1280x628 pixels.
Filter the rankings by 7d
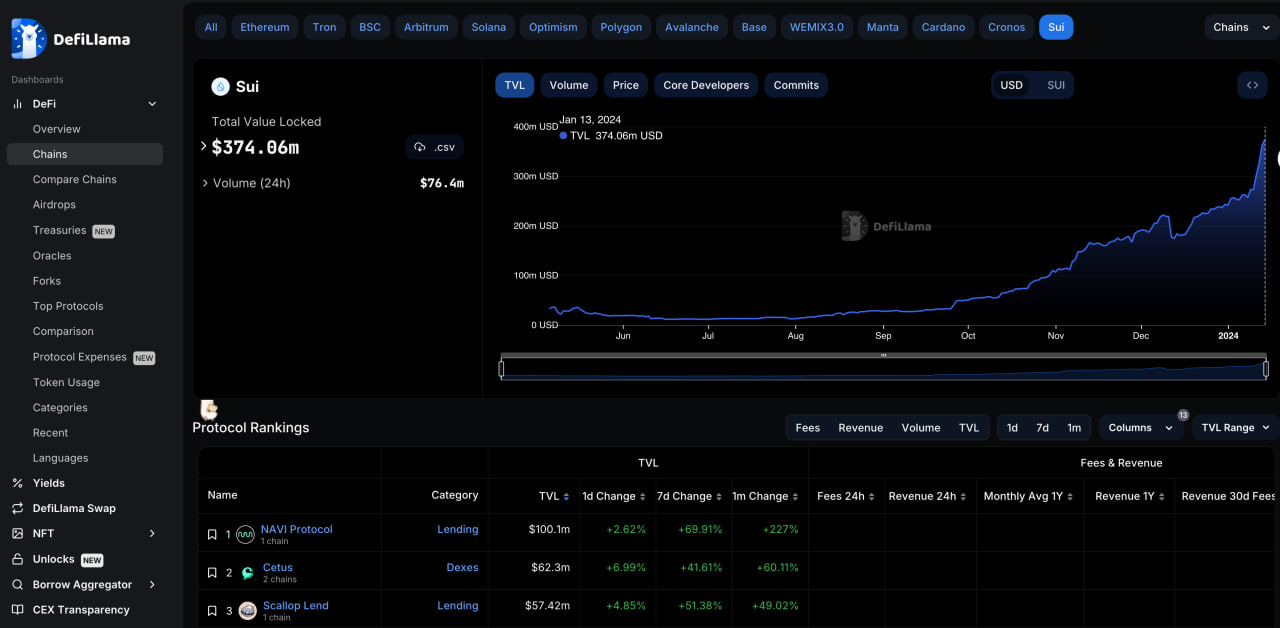click(1042, 428)
